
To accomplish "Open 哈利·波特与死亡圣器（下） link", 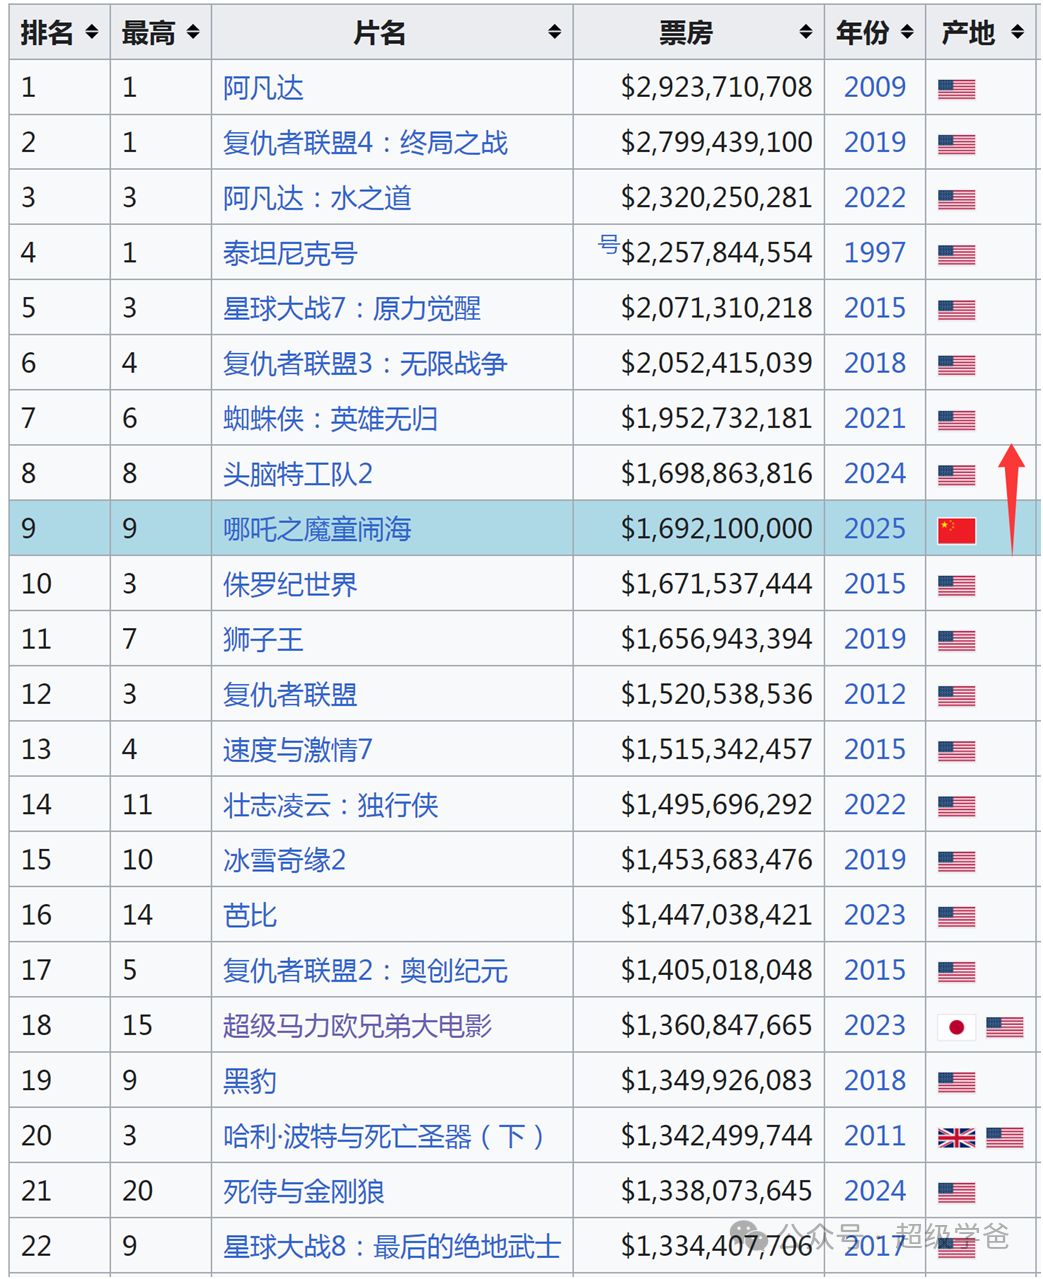I will (x=384, y=1136).
